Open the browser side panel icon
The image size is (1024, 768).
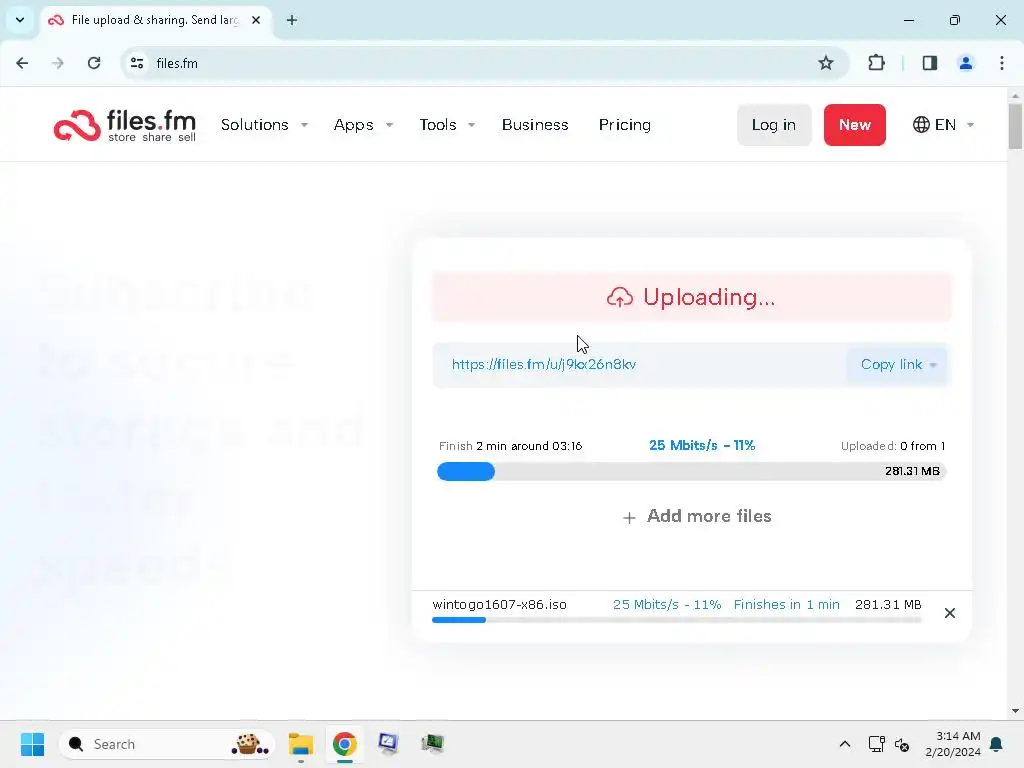930,63
